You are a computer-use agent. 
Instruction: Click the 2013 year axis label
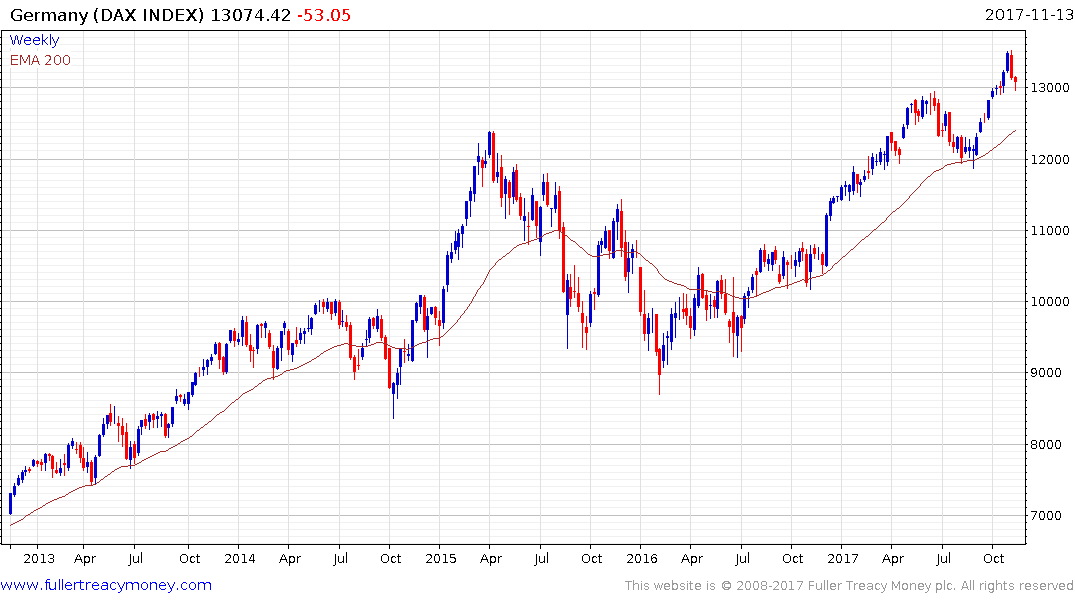(38, 558)
